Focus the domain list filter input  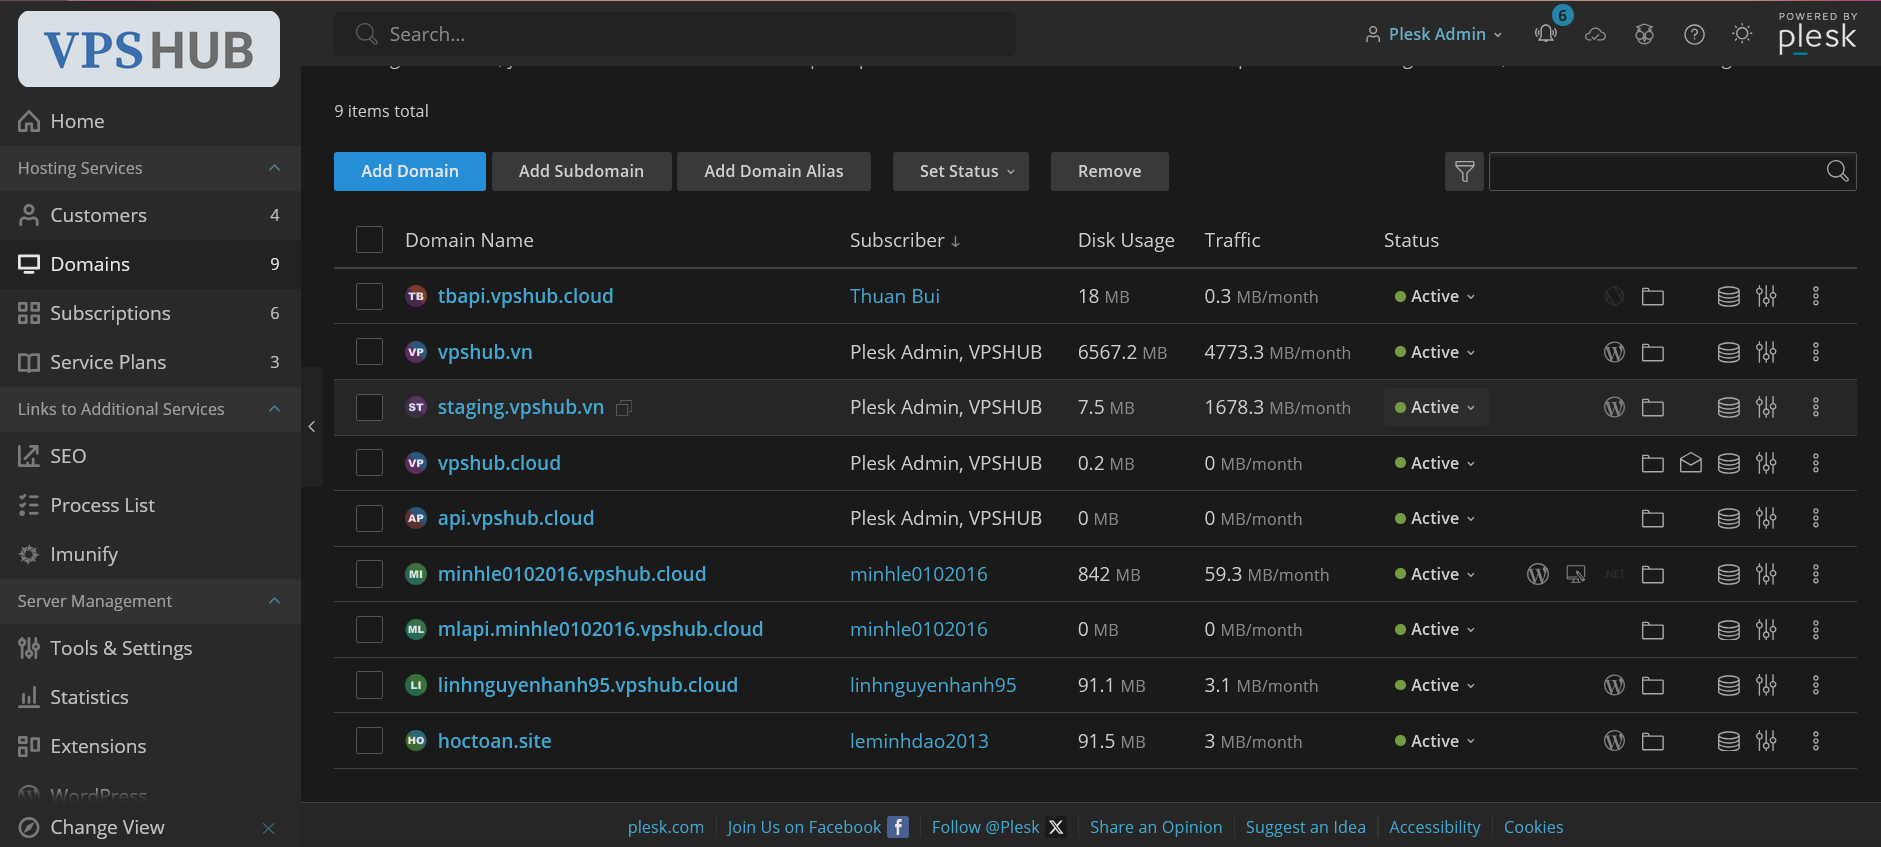pos(1657,172)
